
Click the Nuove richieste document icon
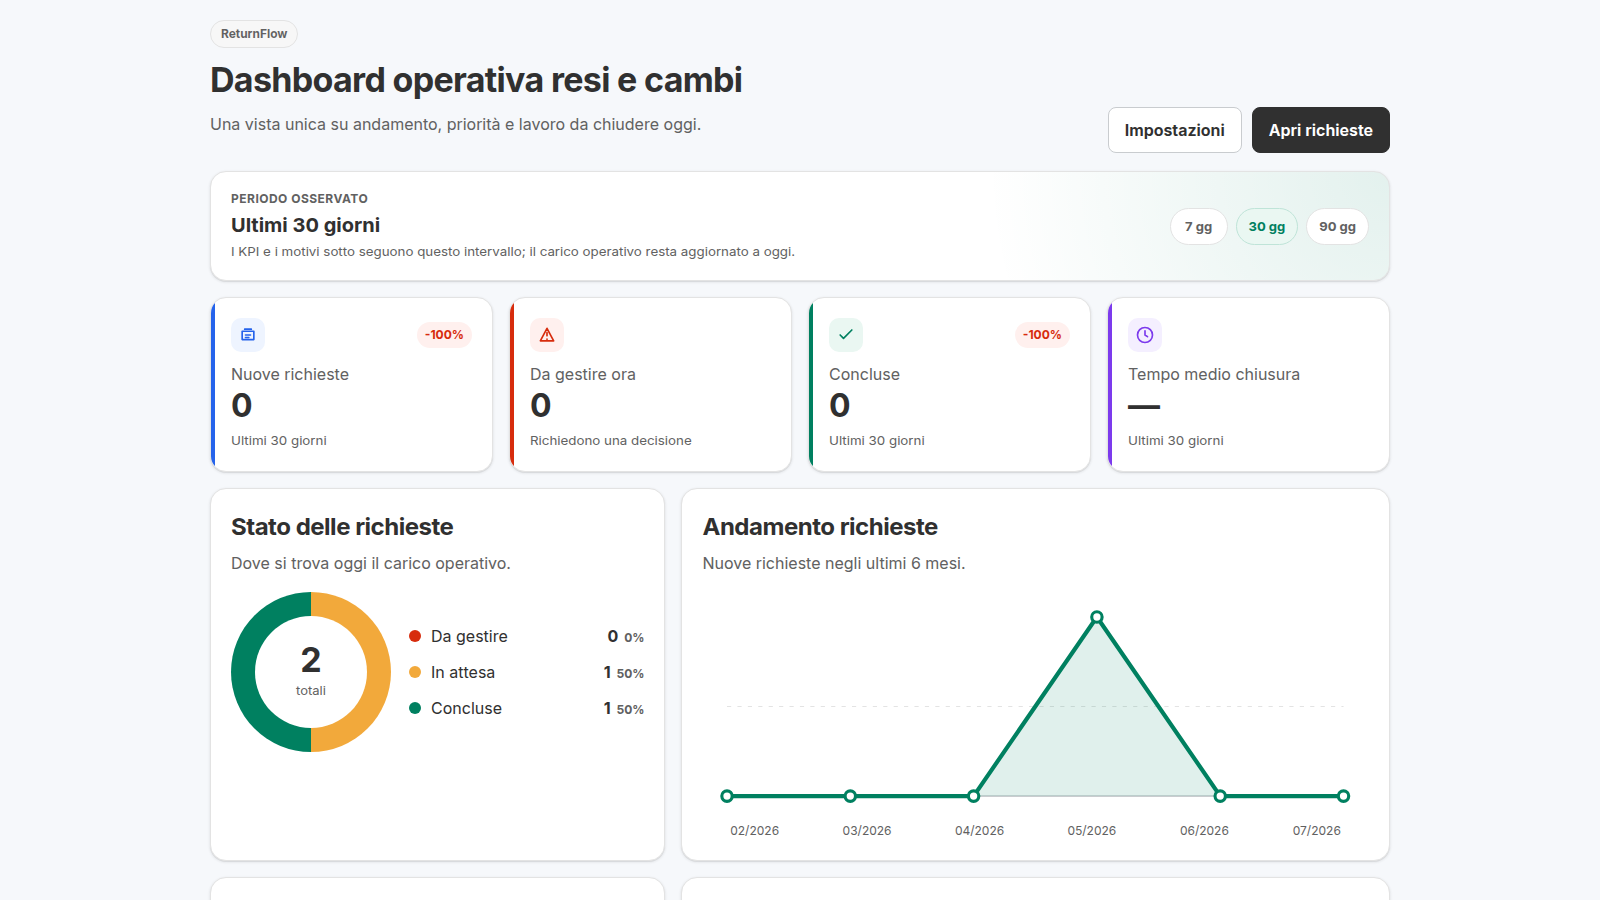coord(248,335)
